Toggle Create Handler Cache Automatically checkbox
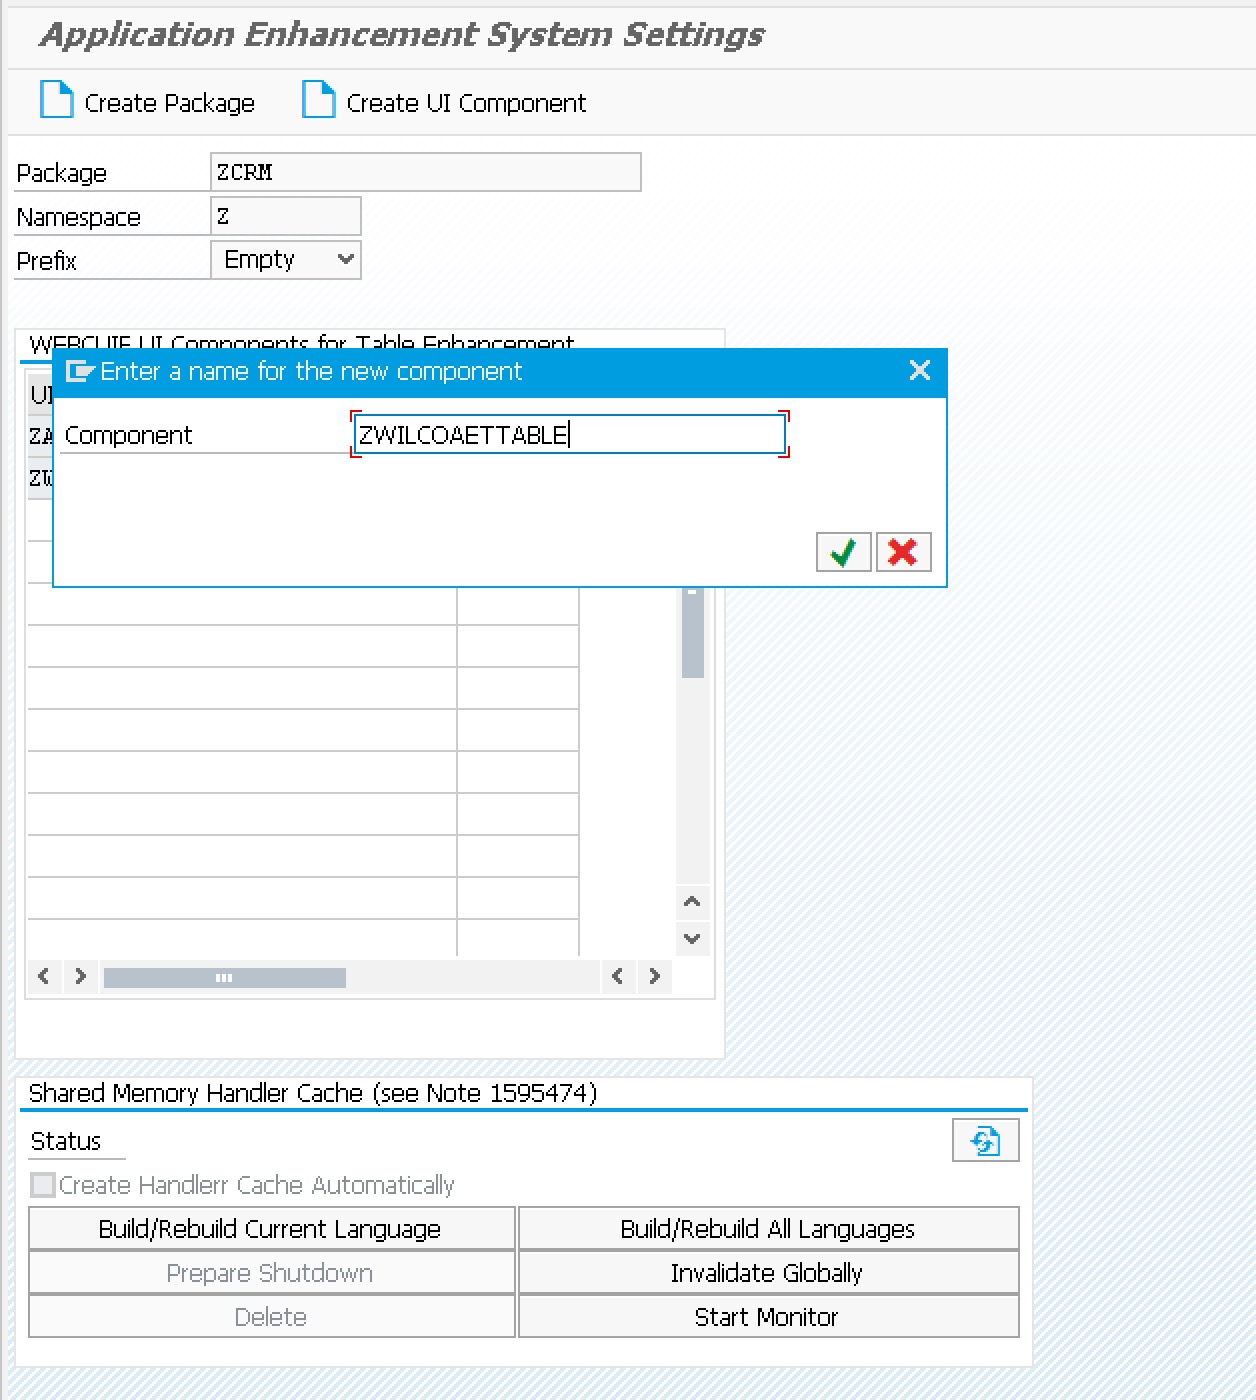The image size is (1256, 1400). coord(43,1185)
